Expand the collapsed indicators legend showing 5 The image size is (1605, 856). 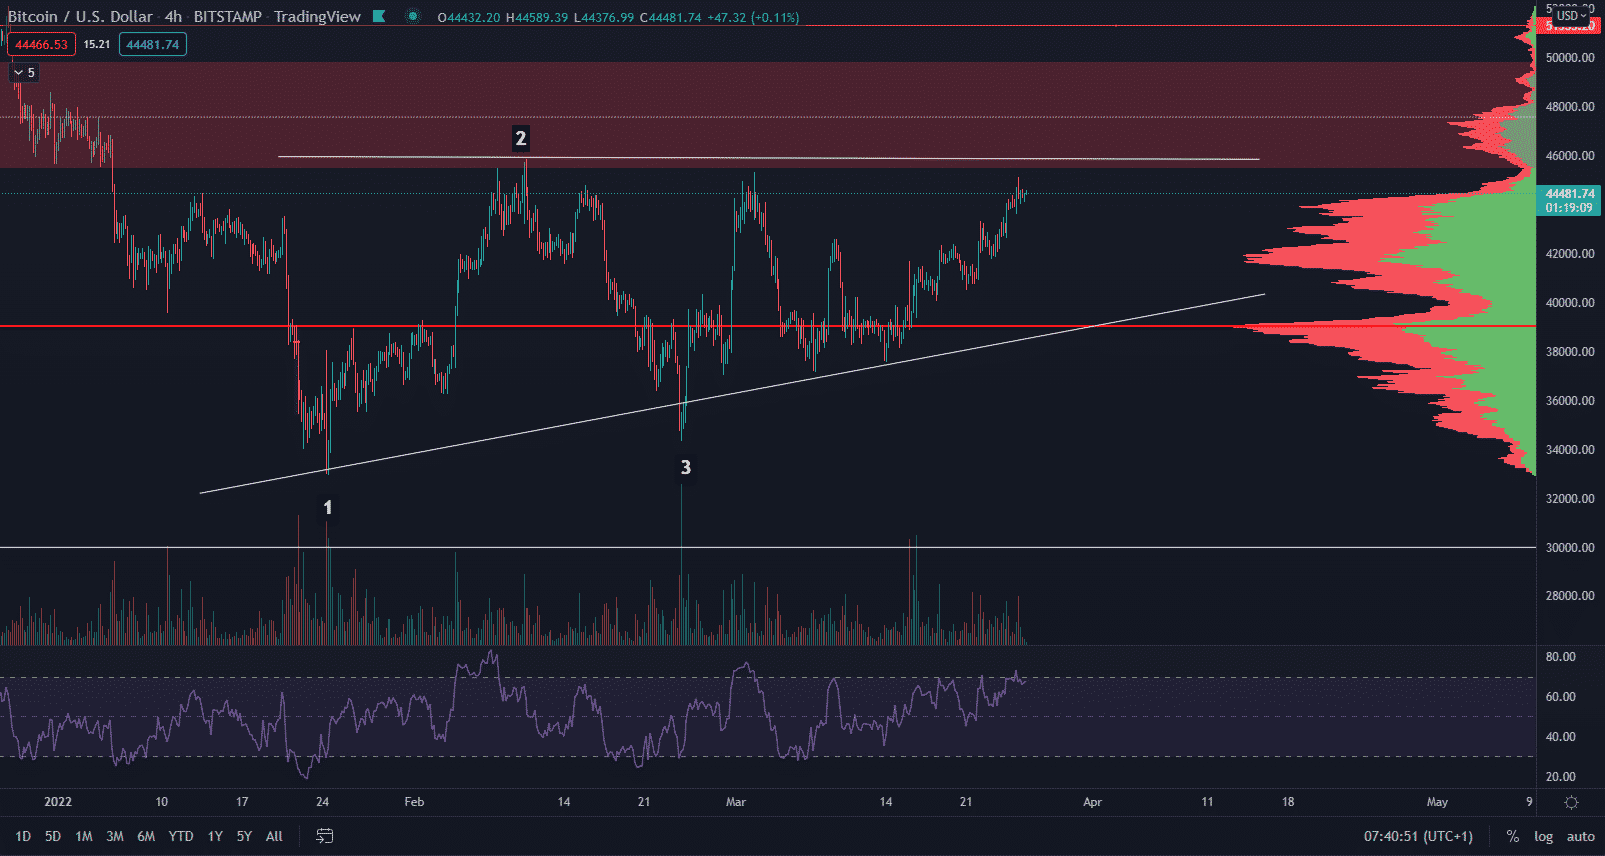tap(24, 72)
